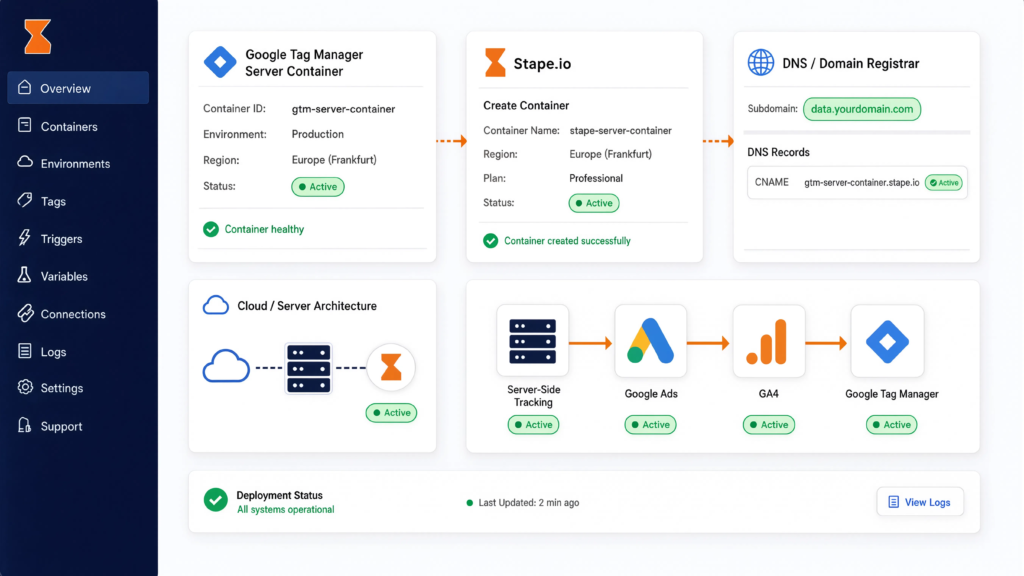Select the Server-Side Tracking server icon
The width and height of the screenshot is (1024, 576).
click(x=532, y=341)
